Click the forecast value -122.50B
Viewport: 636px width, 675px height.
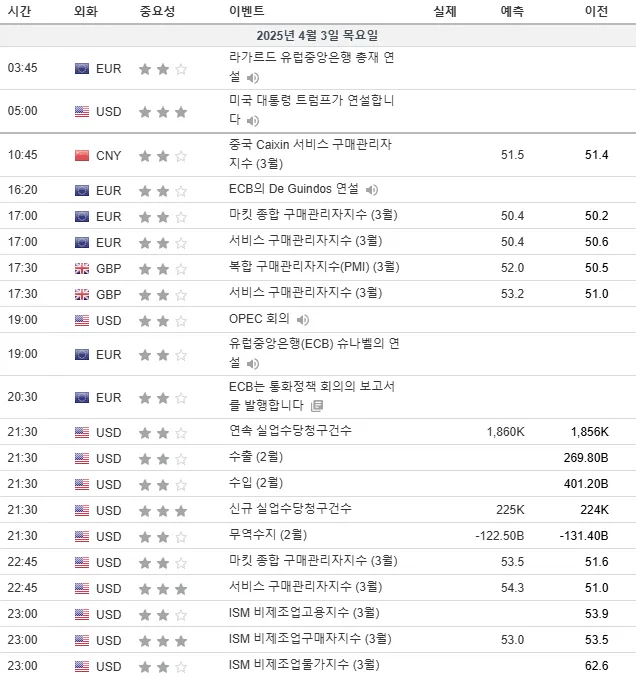pos(499,536)
